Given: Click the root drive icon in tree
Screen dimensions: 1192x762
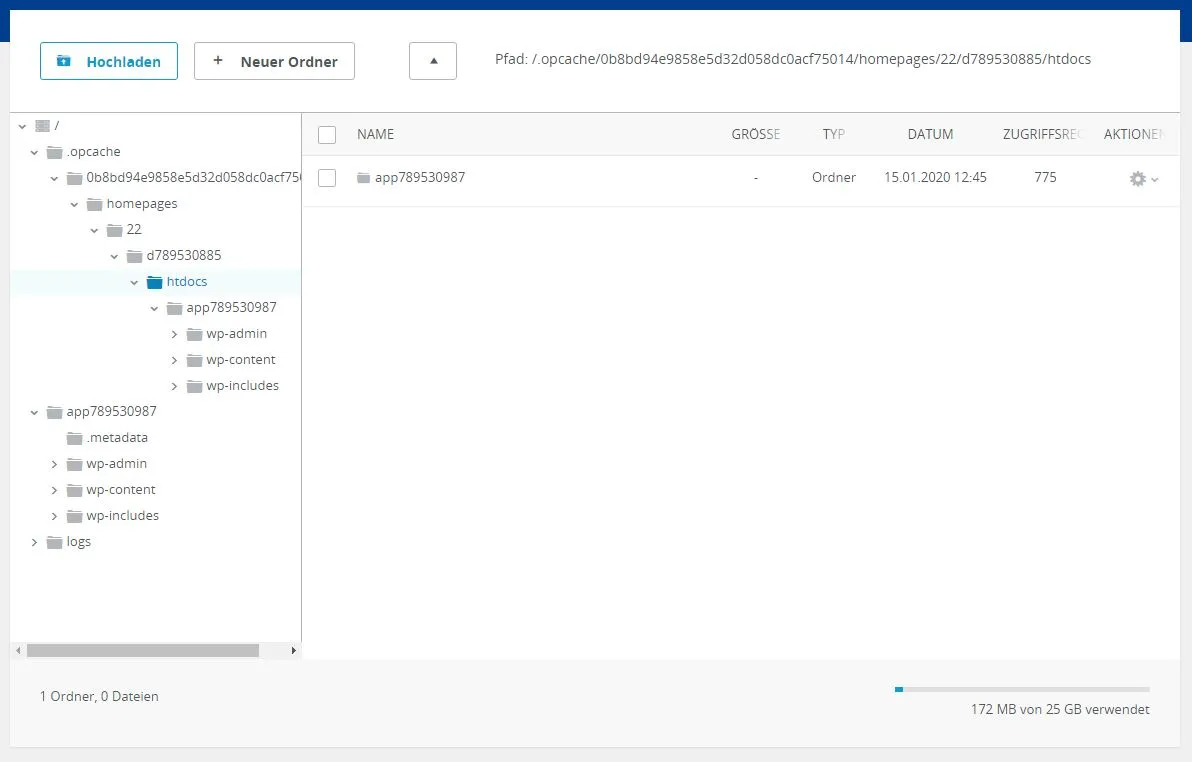Looking at the screenshot, I should (43, 125).
